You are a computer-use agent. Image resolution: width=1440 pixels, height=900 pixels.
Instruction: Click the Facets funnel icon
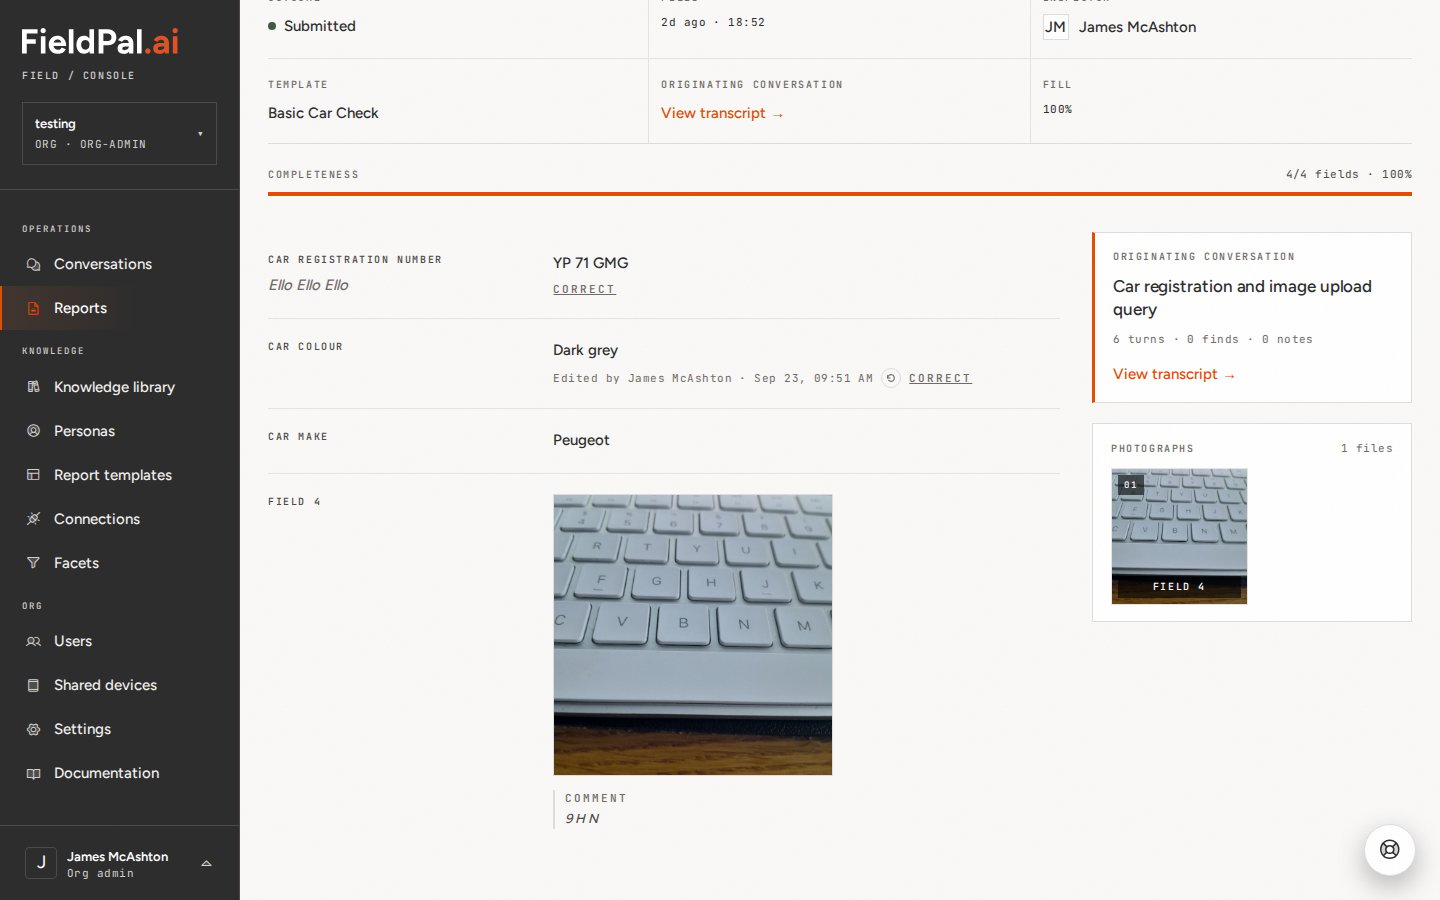pos(33,563)
